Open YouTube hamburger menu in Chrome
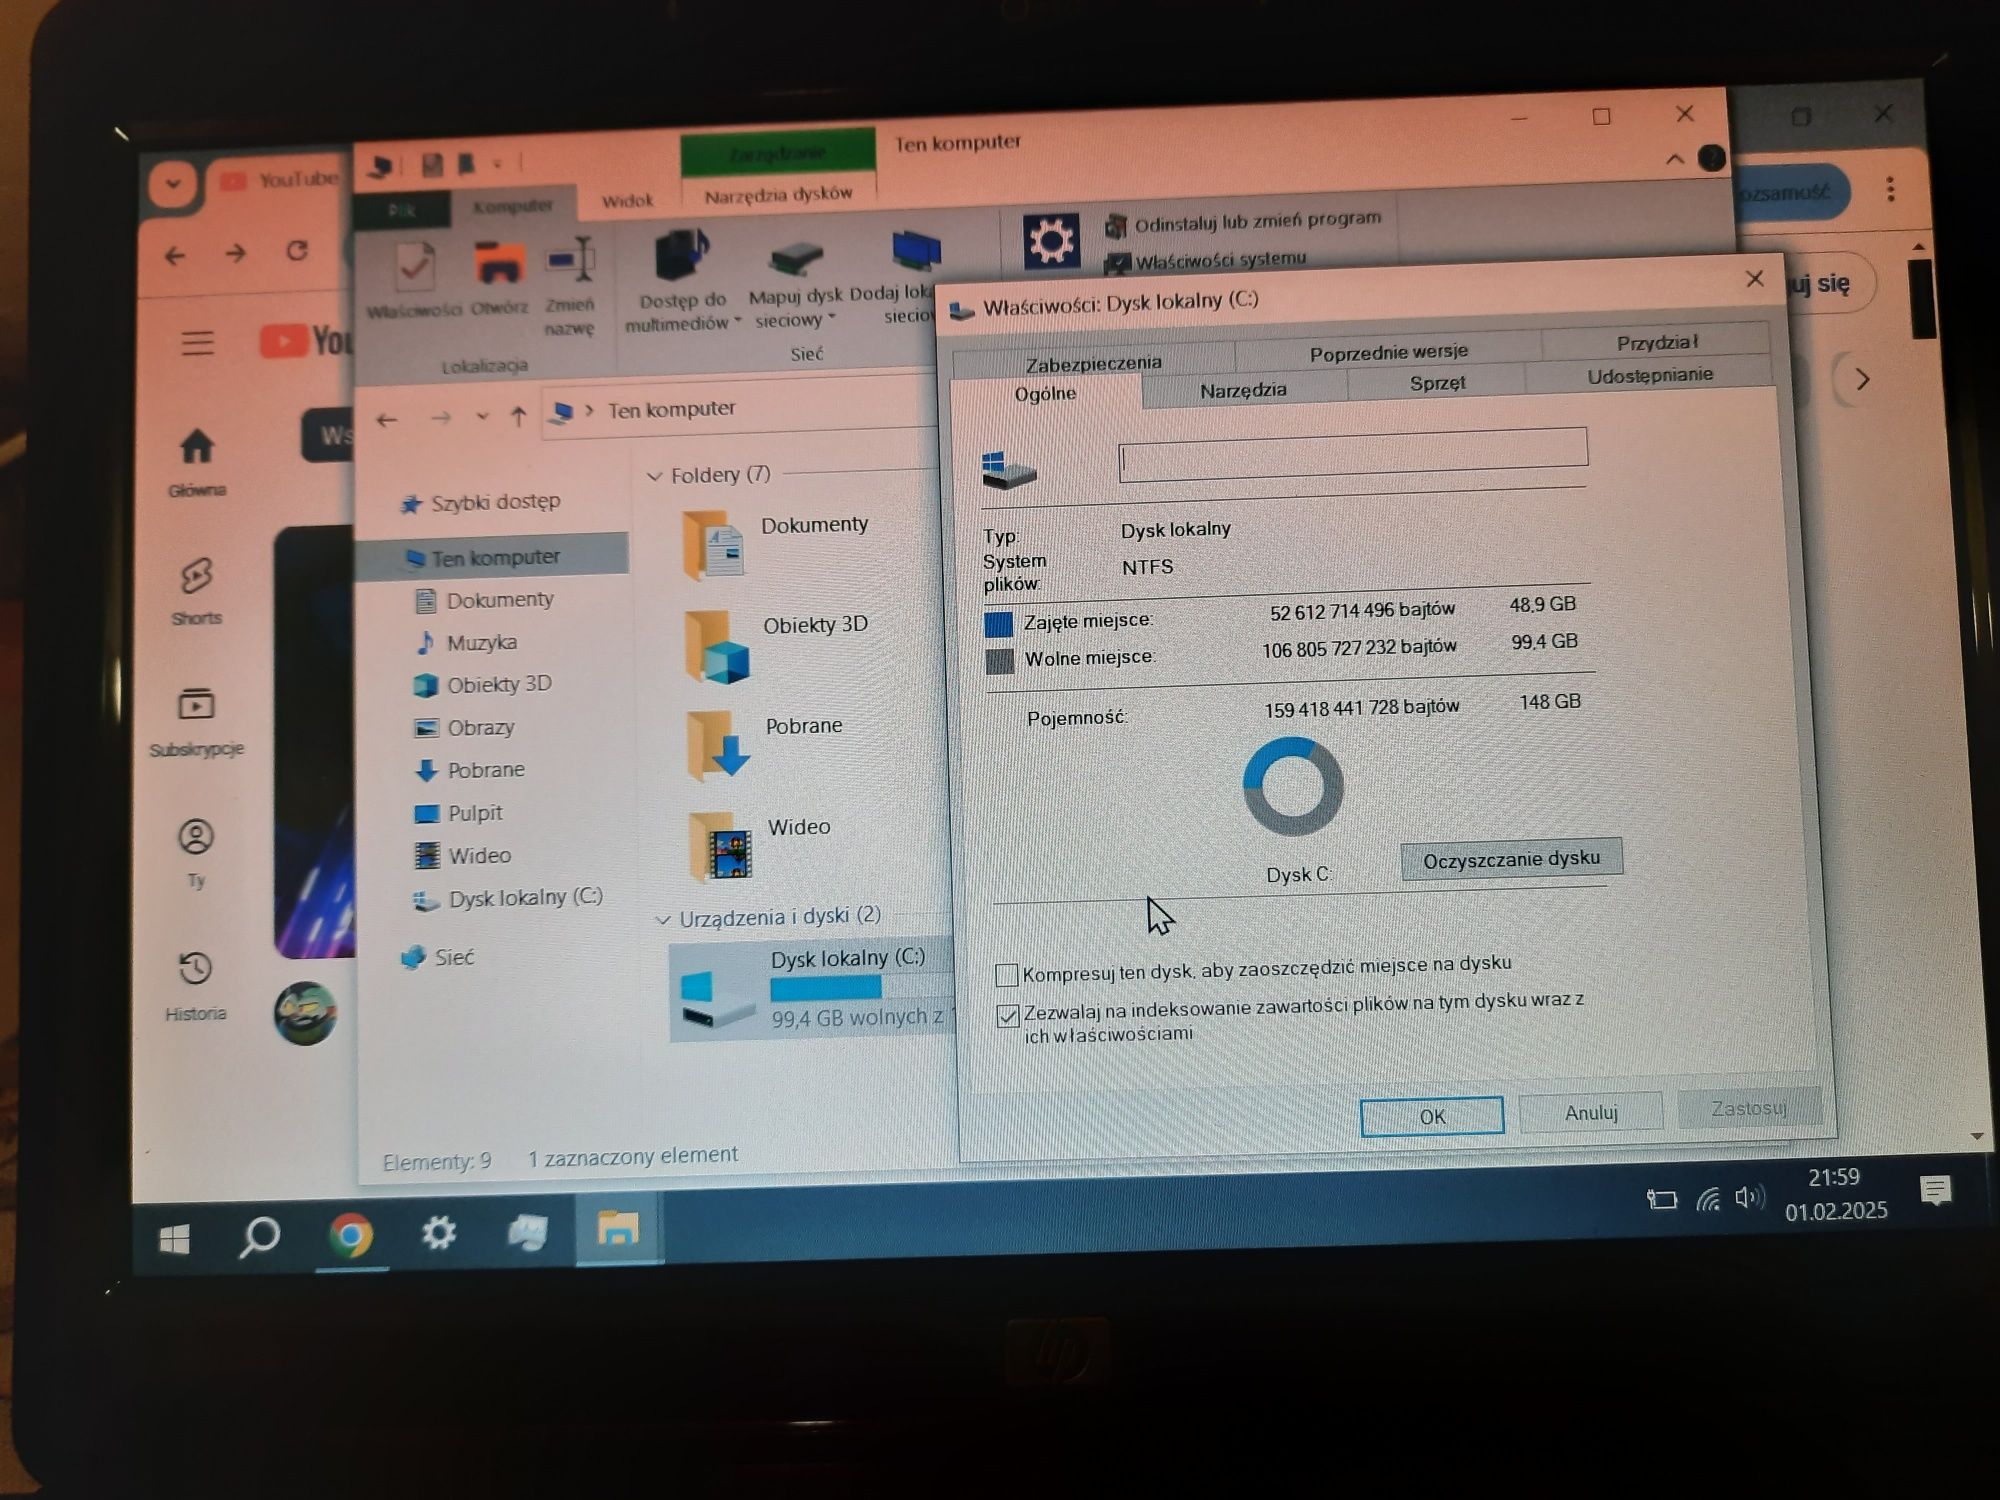 [197, 343]
